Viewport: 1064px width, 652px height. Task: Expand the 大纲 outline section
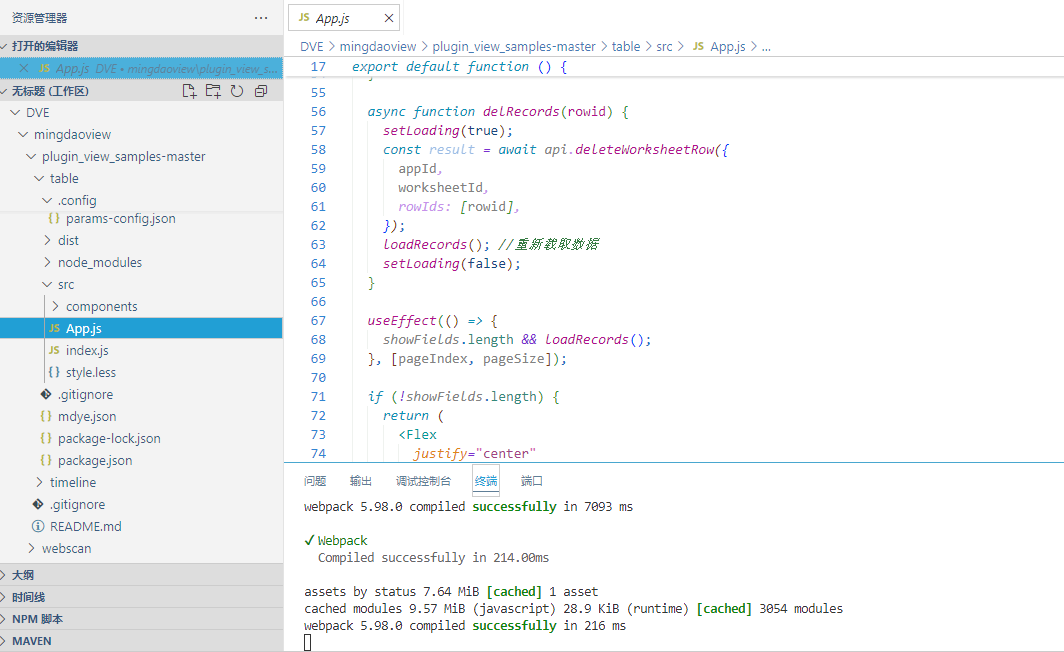pos(23,575)
